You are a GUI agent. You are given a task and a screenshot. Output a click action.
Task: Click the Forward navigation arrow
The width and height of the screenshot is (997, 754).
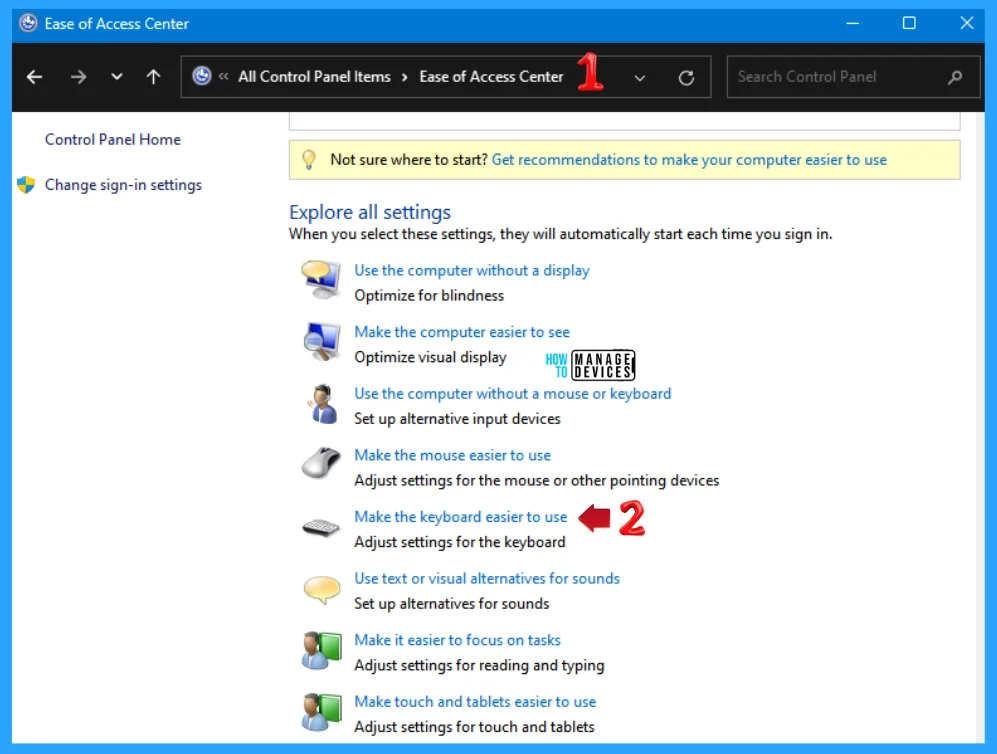[78, 77]
